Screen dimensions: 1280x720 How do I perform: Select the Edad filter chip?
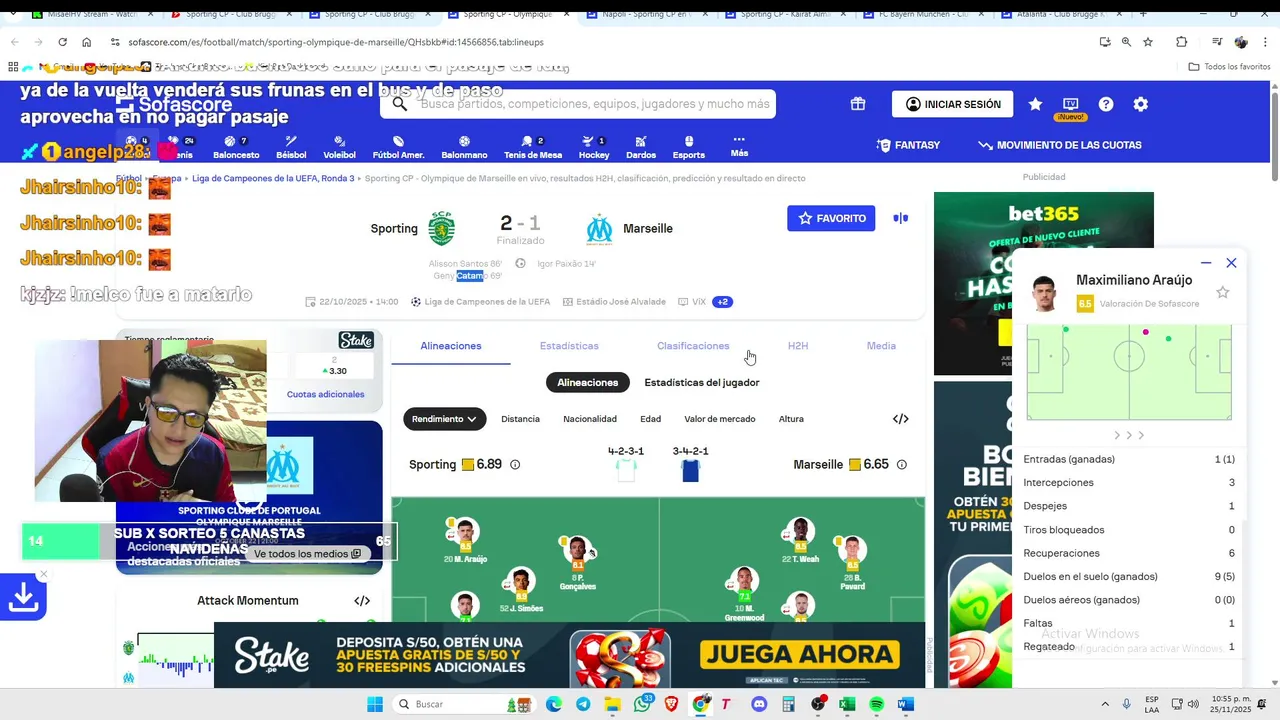650,419
